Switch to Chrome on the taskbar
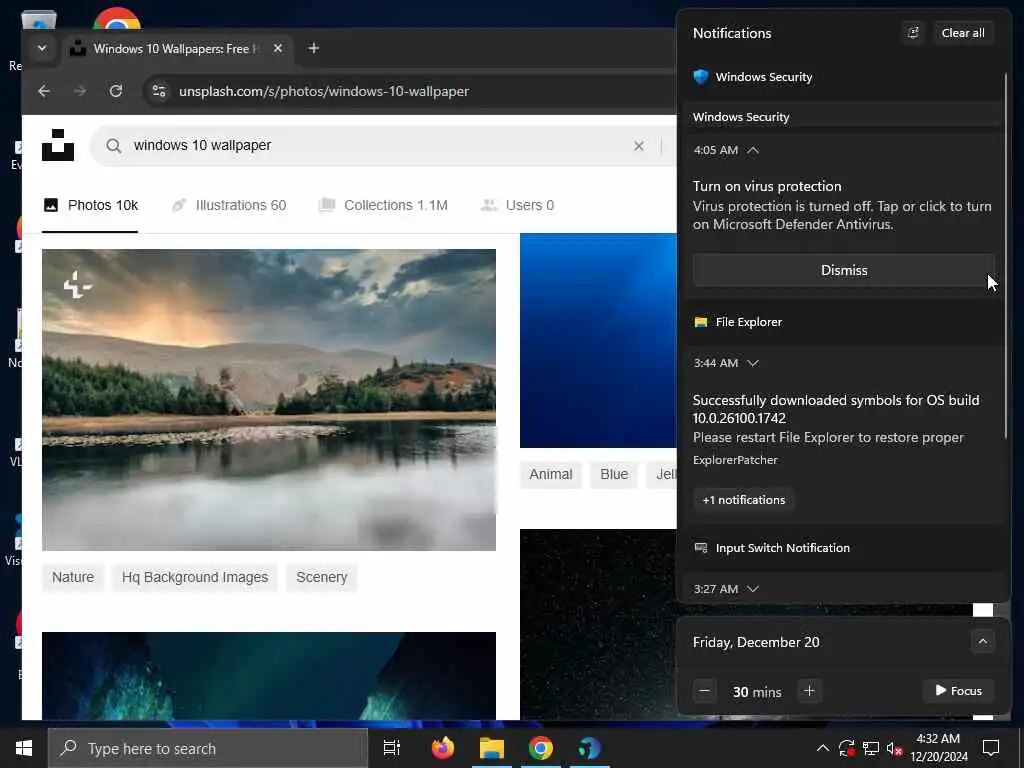The height and width of the screenshot is (768, 1024). click(541, 748)
